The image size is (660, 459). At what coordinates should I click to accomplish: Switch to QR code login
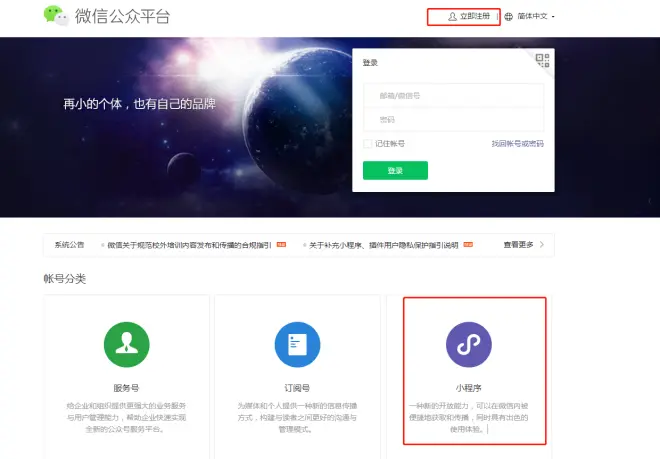click(542, 60)
